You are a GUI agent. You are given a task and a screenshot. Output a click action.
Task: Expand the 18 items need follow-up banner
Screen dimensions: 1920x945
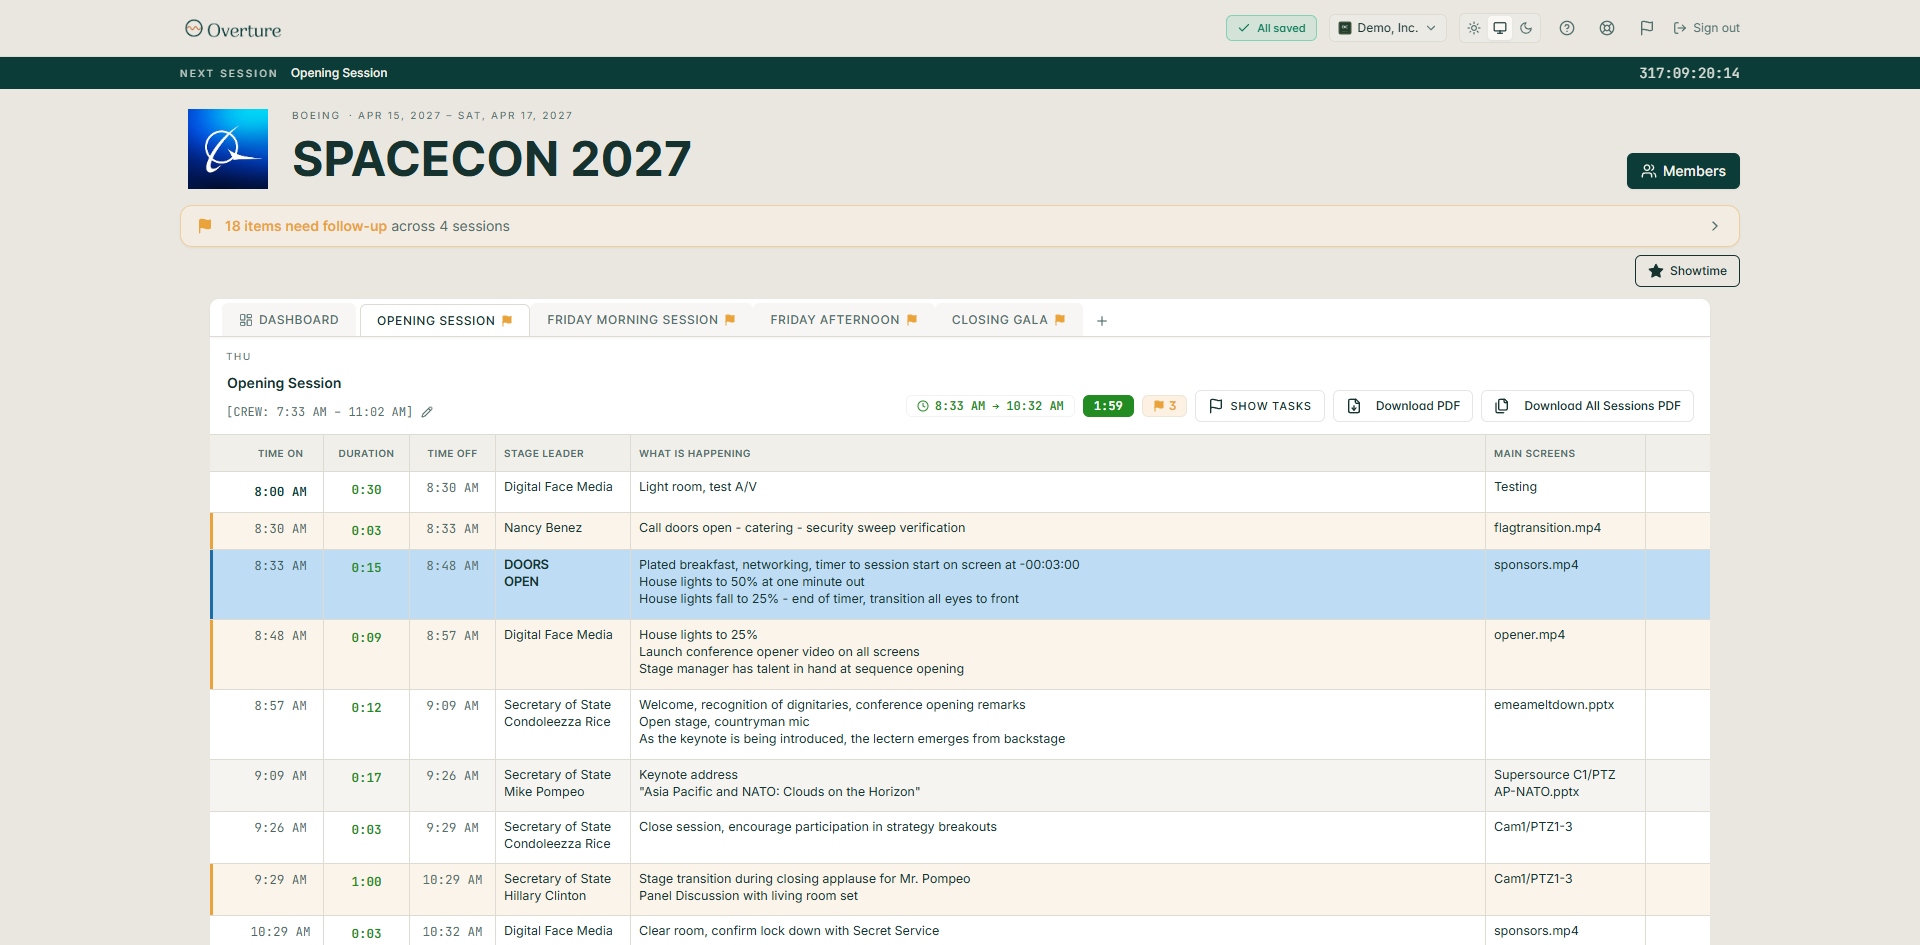960,226
